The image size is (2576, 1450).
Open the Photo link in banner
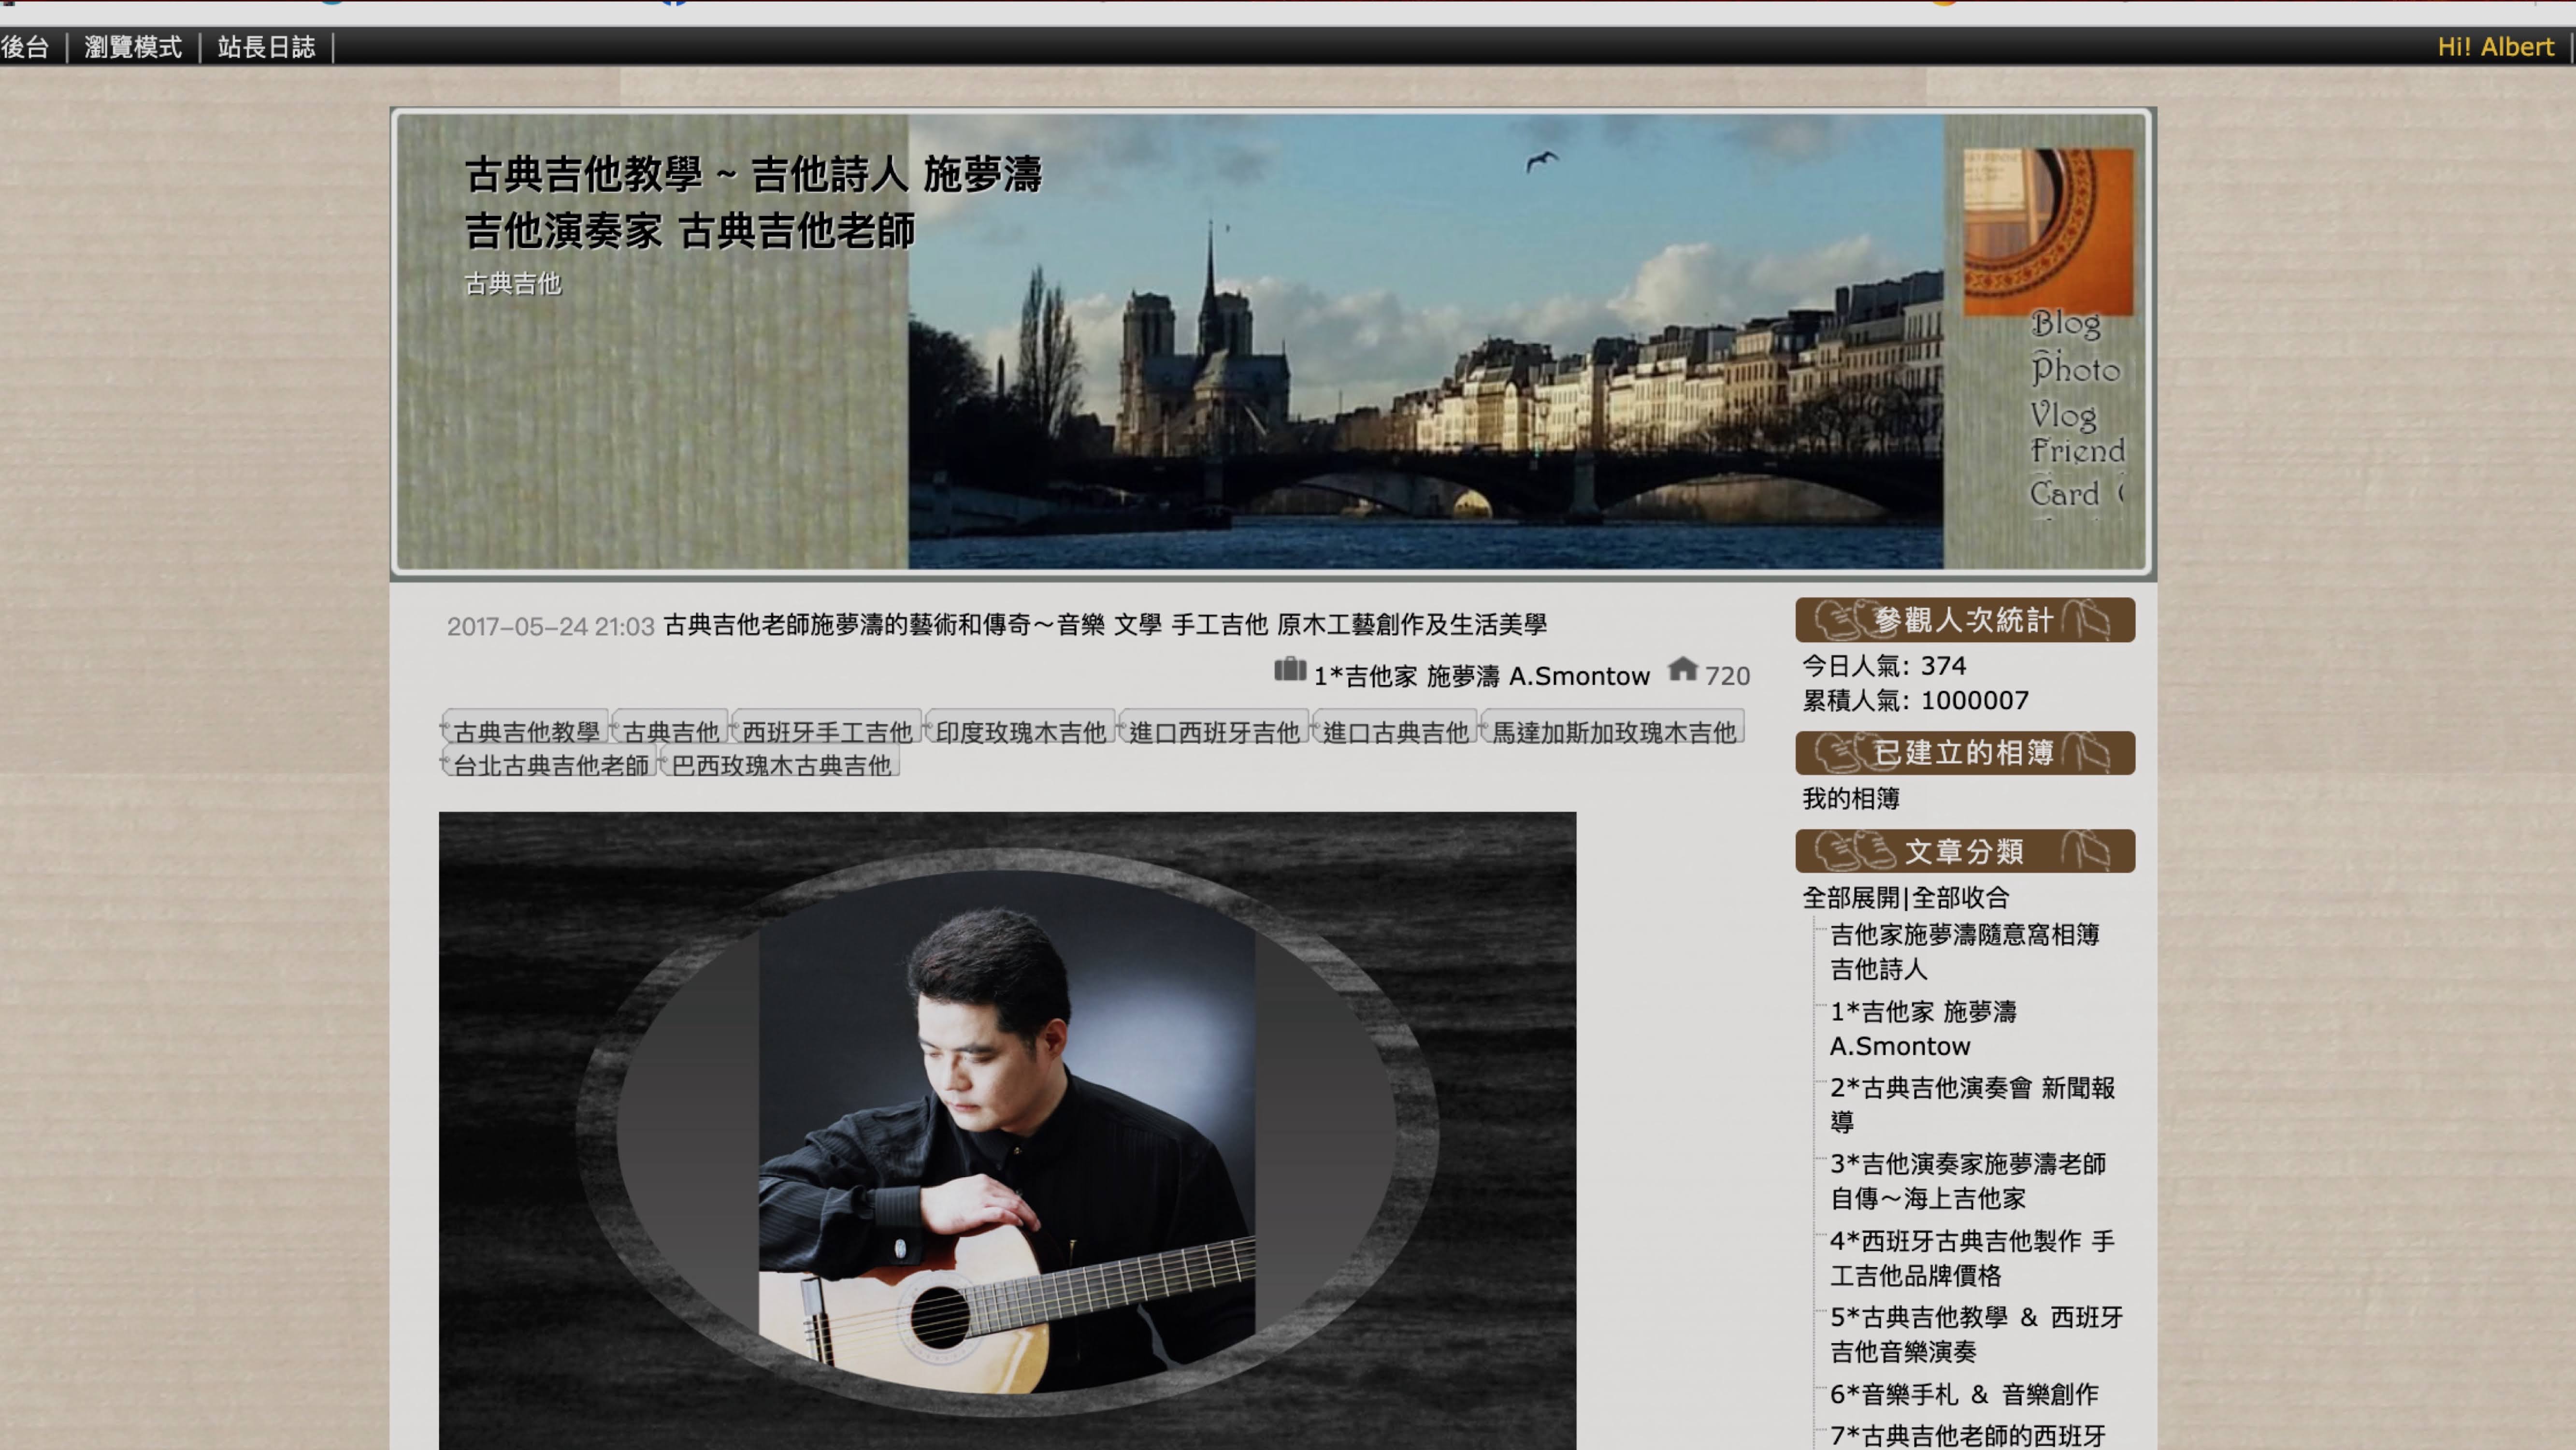pyautogui.click(x=2075, y=369)
